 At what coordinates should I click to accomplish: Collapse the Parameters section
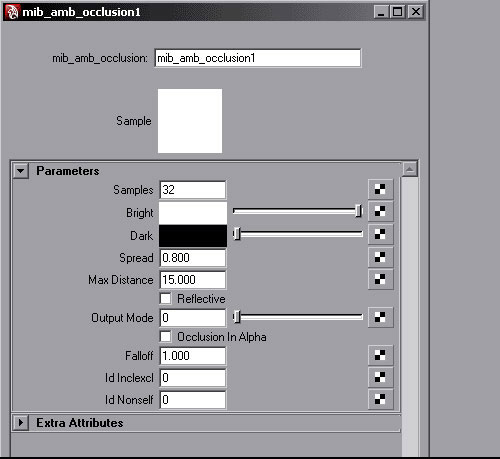[21, 171]
